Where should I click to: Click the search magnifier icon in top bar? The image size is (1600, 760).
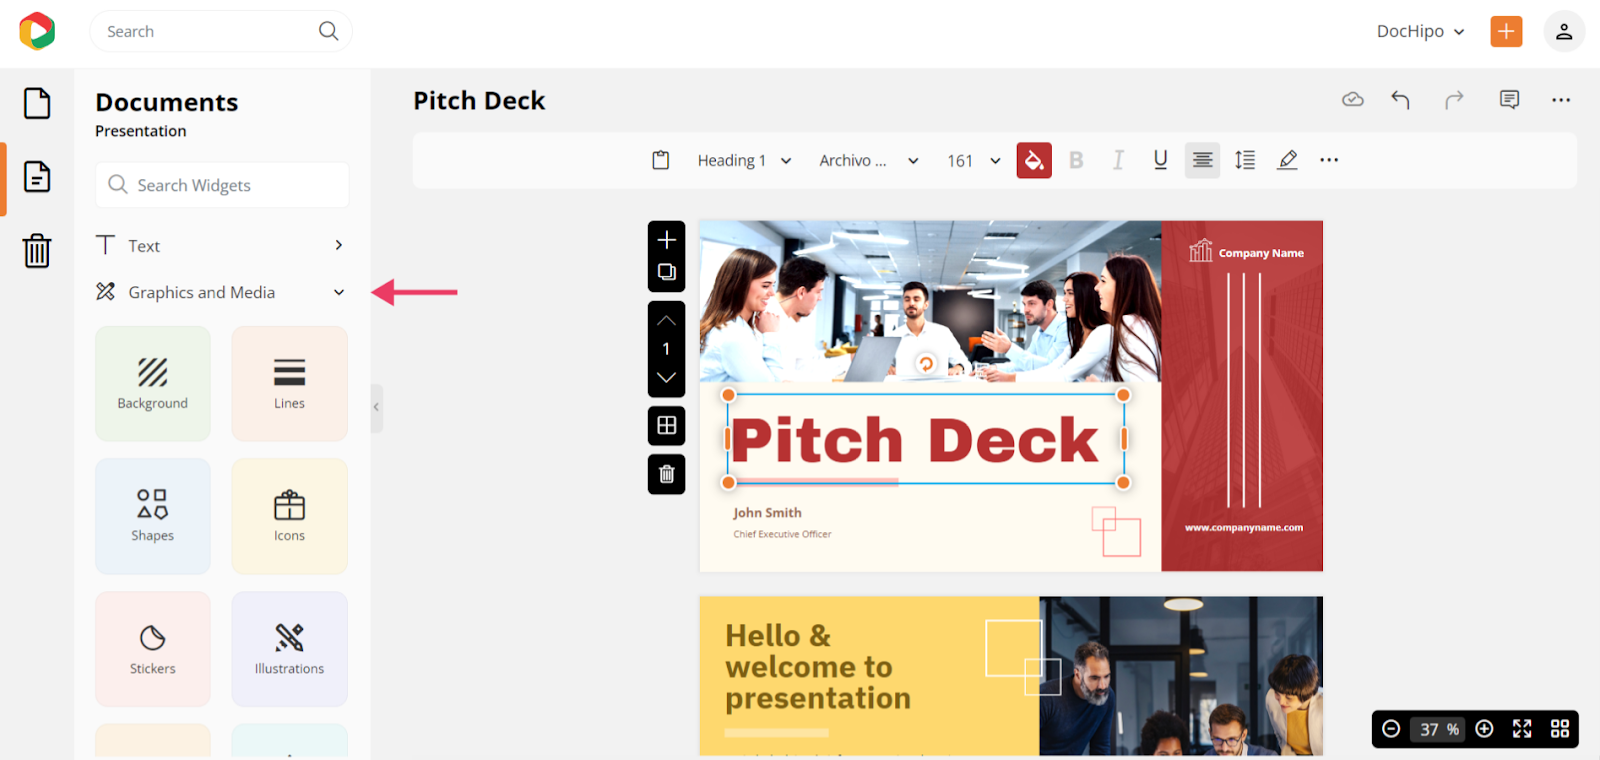328,31
